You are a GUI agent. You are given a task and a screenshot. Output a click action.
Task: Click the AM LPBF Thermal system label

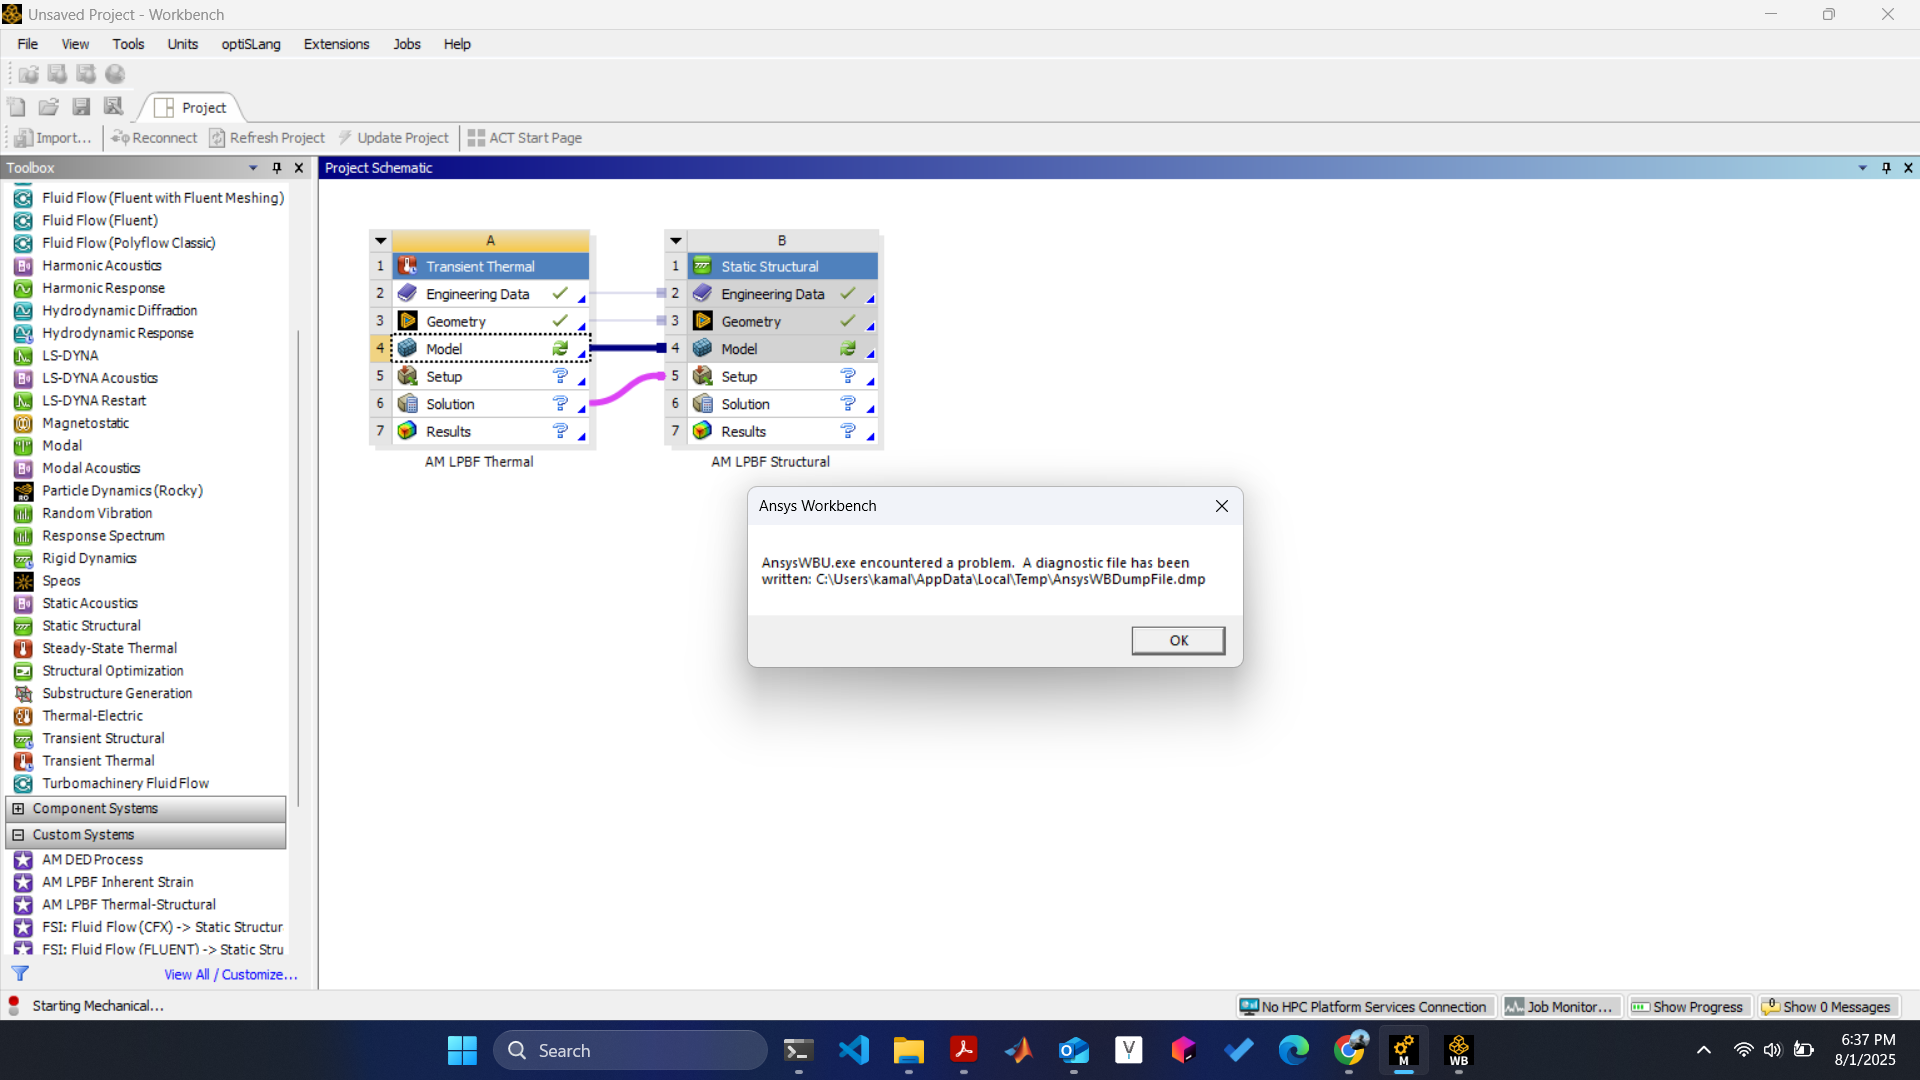click(x=479, y=462)
